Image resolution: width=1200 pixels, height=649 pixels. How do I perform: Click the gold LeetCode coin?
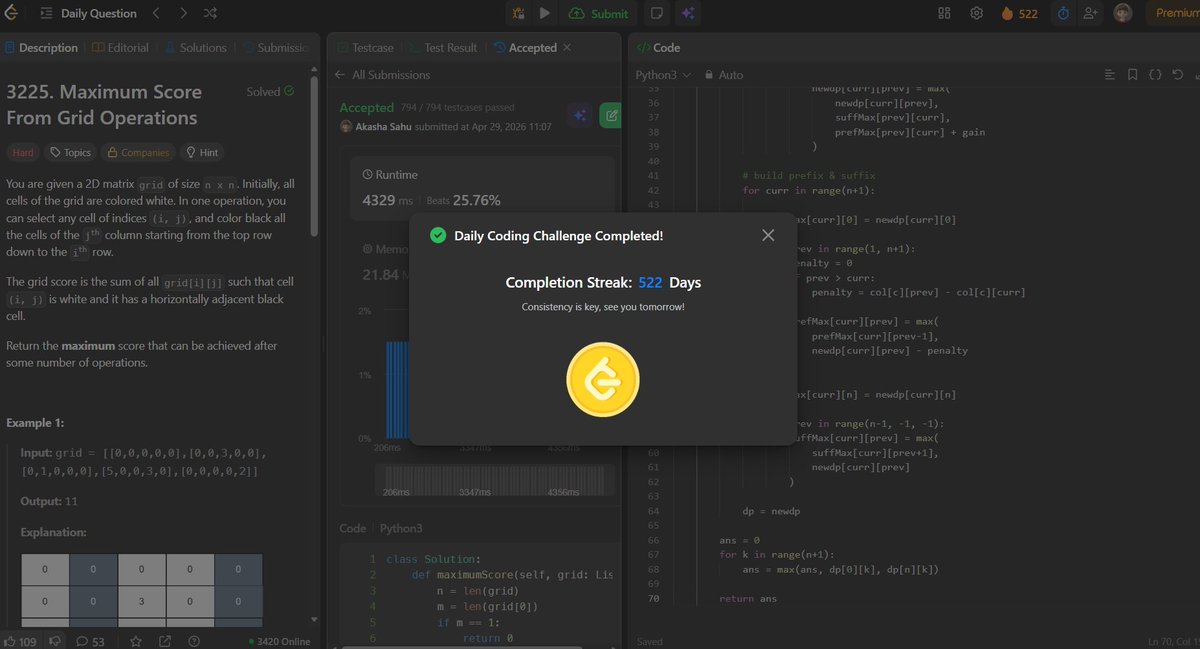[x=603, y=379]
